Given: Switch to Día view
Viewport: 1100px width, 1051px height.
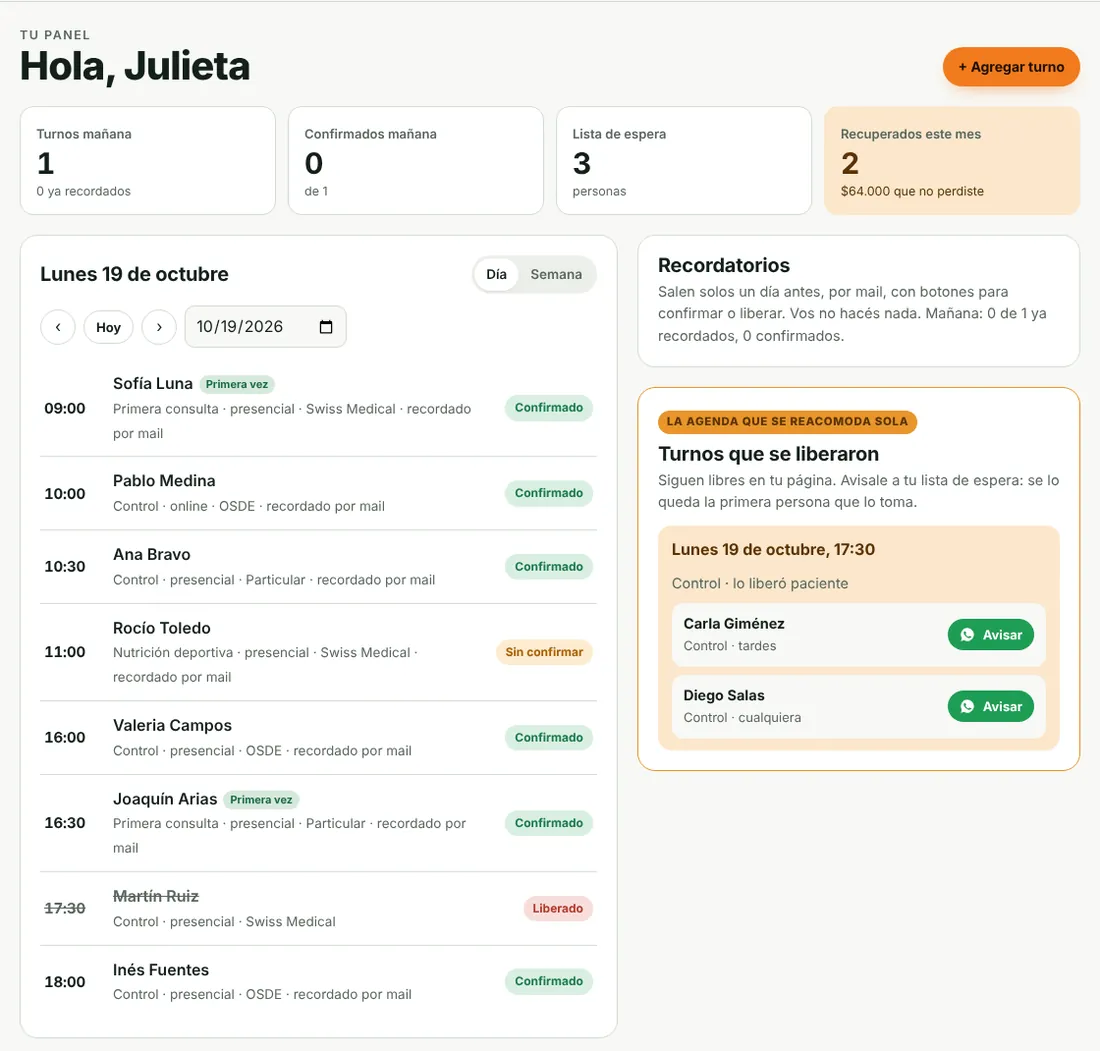Looking at the screenshot, I should [x=496, y=274].
